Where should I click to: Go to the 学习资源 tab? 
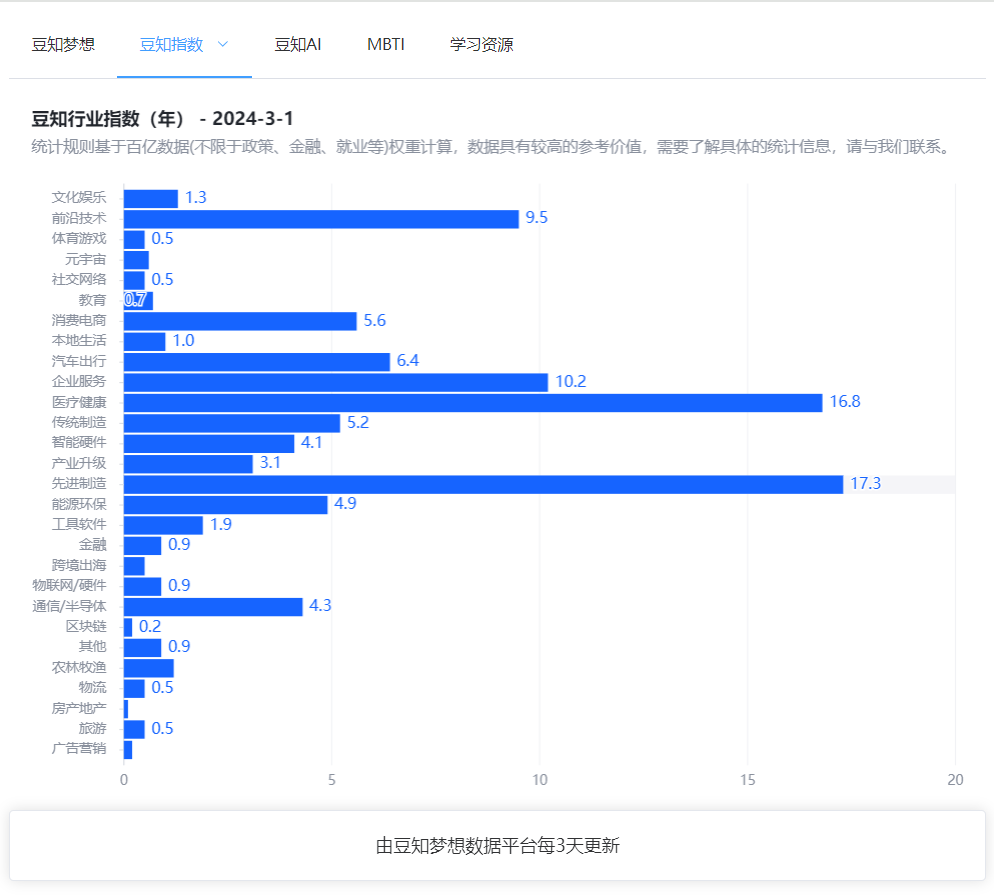tap(481, 44)
